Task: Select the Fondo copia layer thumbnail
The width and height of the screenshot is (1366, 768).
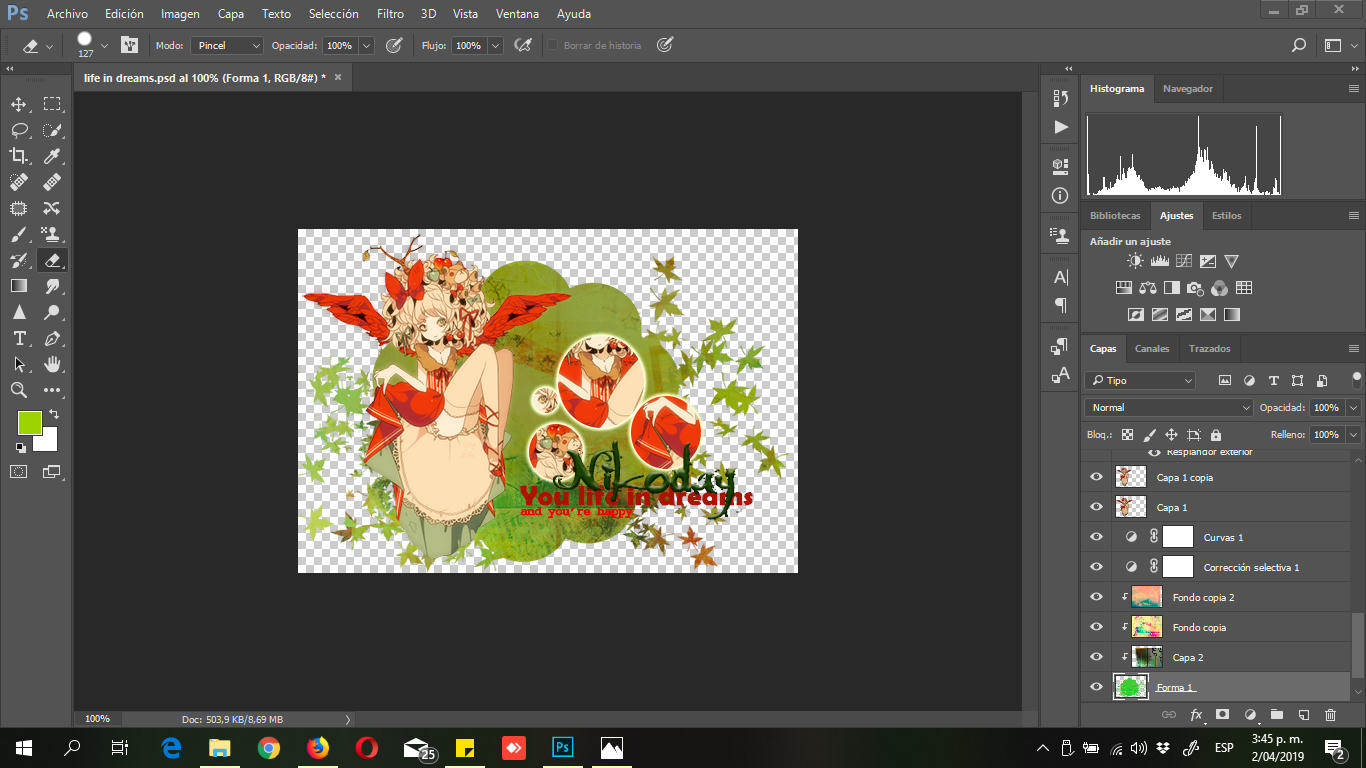Action: pyautogui.click(x=1147, y=627)
